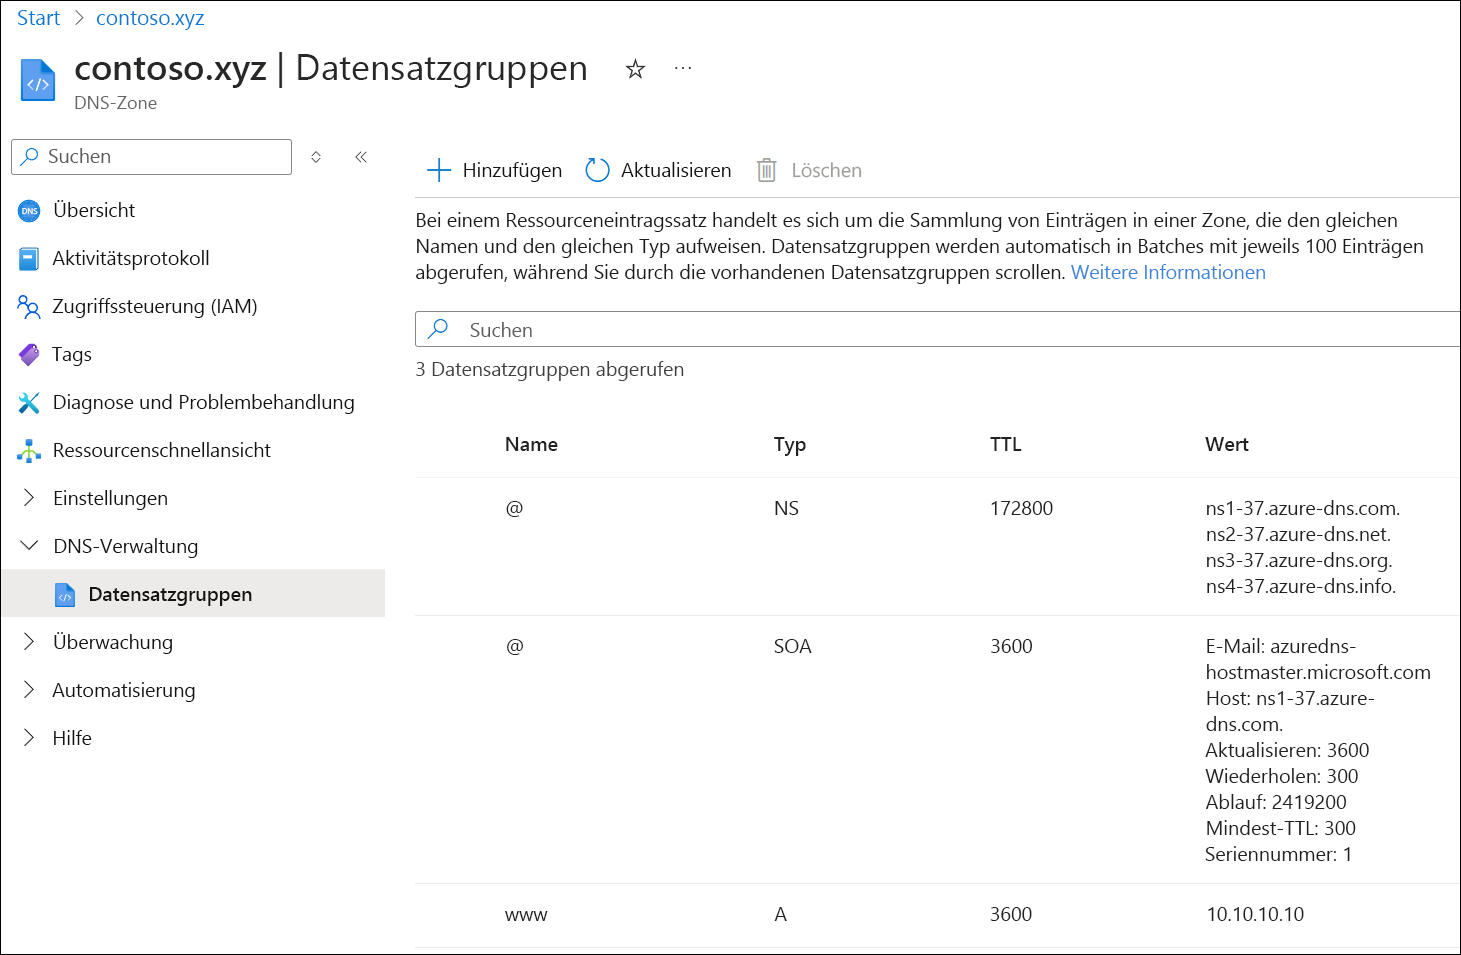The image size is (1461, 955).
Task: Click the Wert column header
Action: pyautogui.click(x=1226, y=445)
